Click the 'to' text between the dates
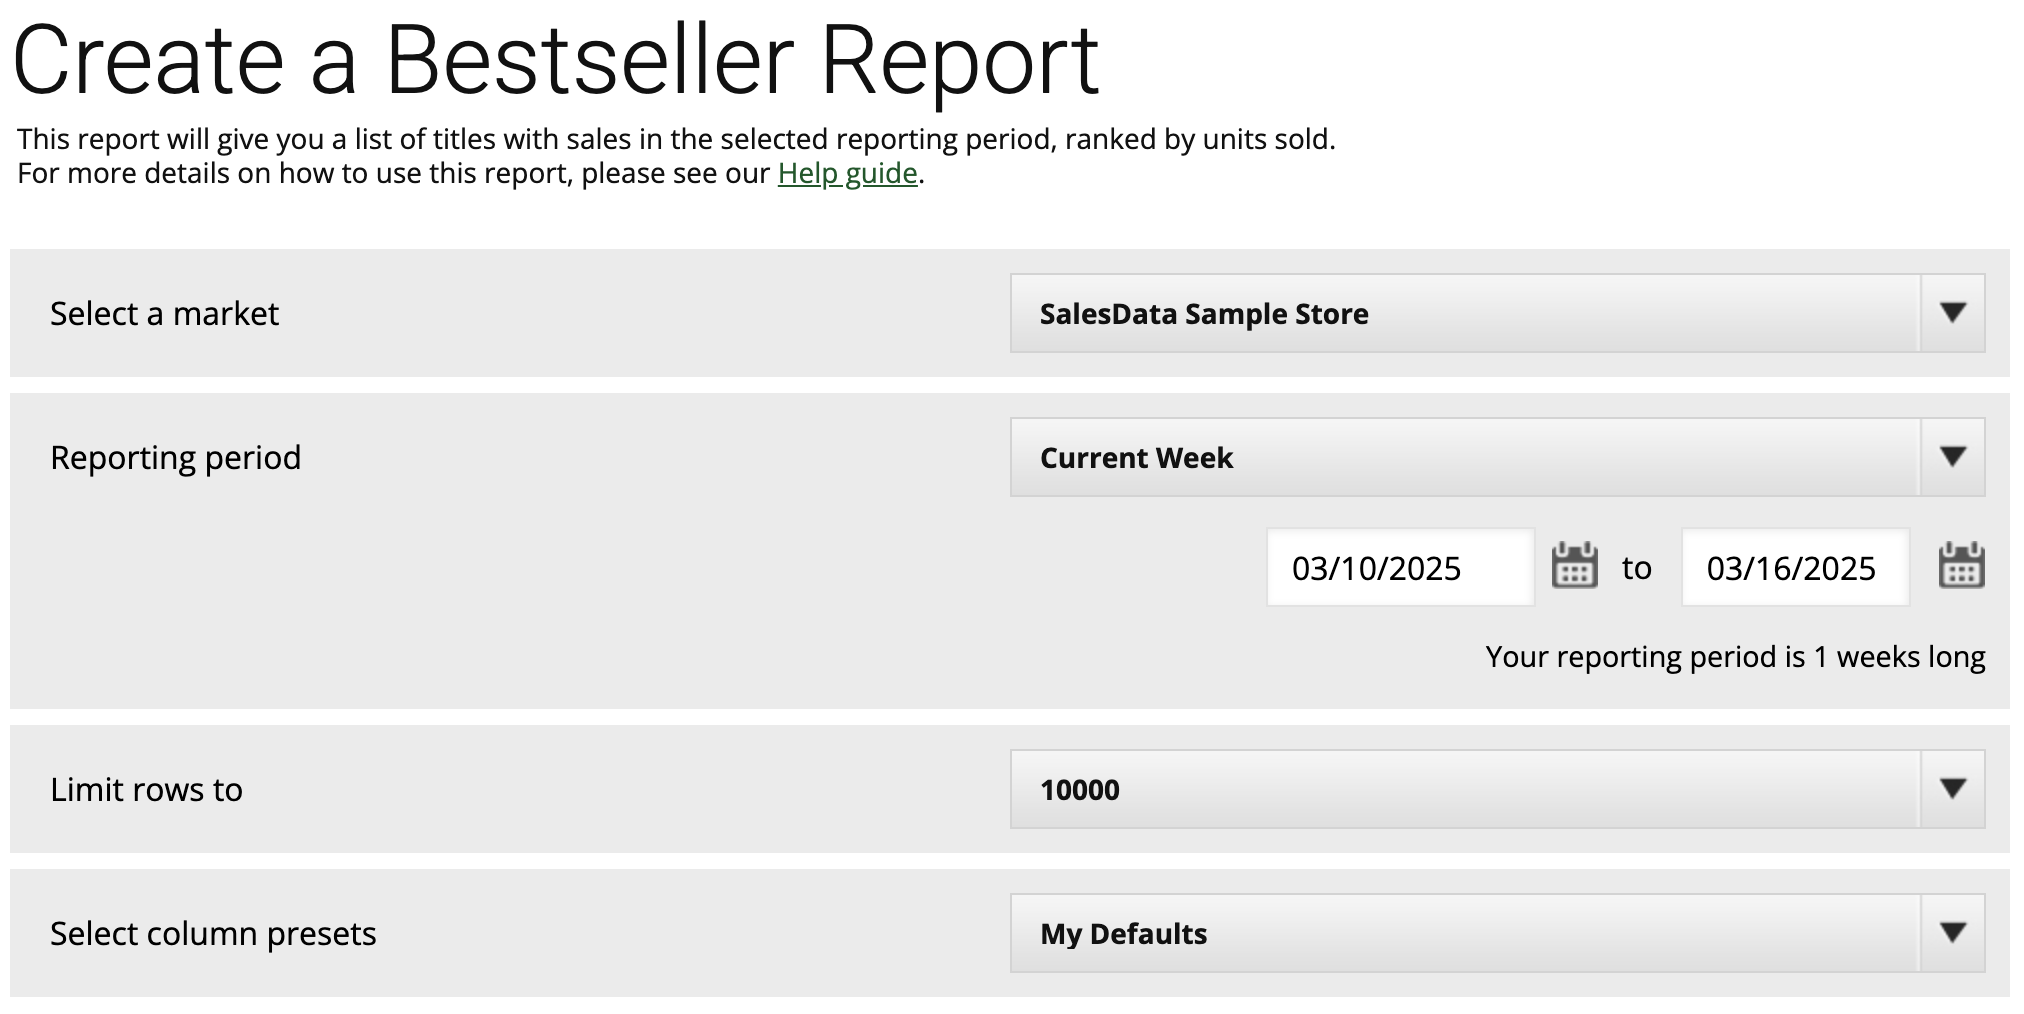The width and height of the screenshot is (2024, 1014). pyautogui.click(x=1637, y=568)
